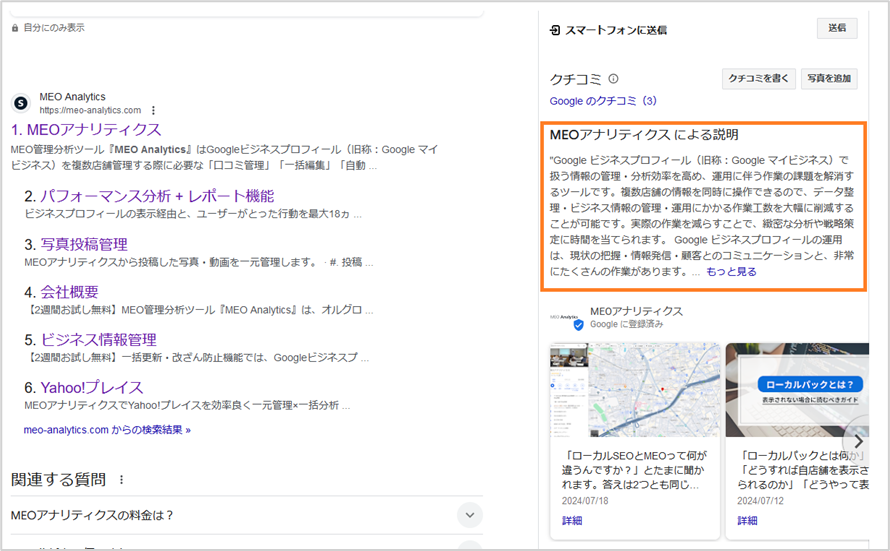Click the MEO Analytics site name above URL
The image size is (890, 551).
pyautogui.click(x=73, y=97)
